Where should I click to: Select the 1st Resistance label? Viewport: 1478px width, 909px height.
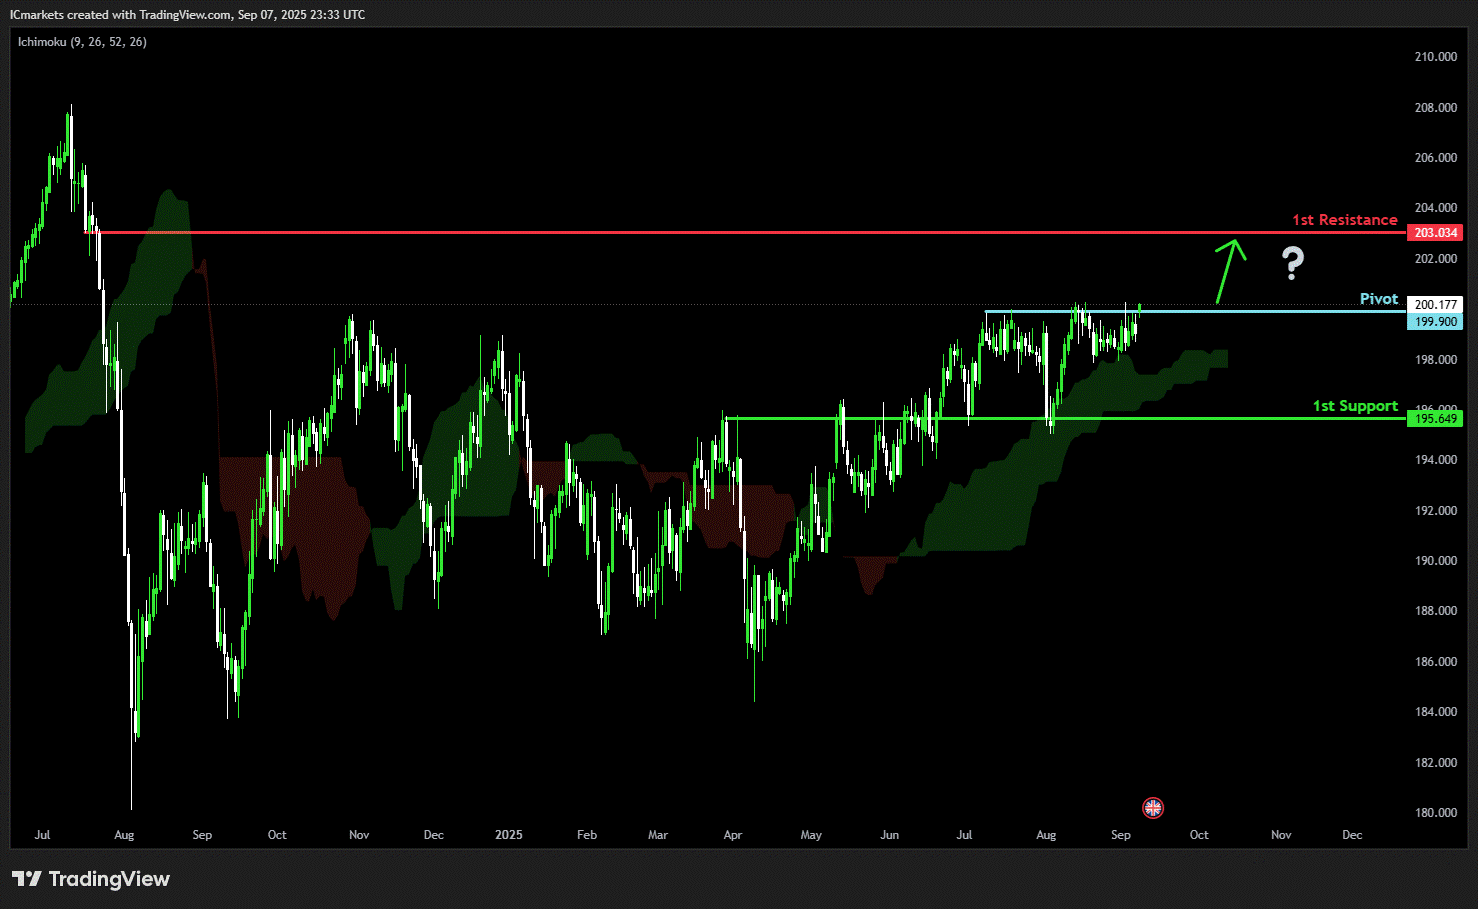click(x=1344, y=220)
